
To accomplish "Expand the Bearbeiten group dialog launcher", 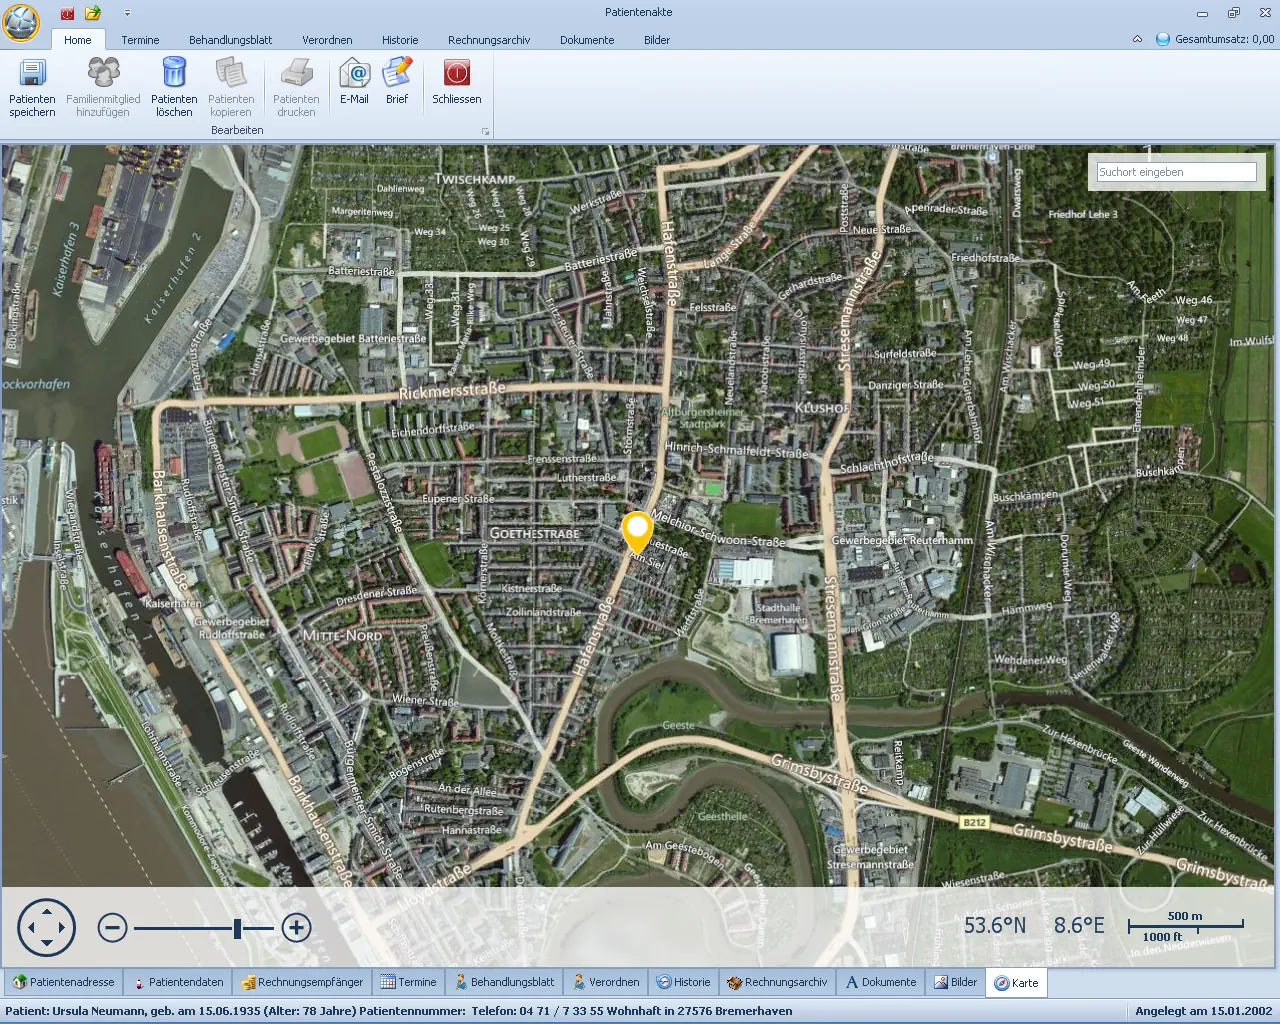I will click(486, 132).
